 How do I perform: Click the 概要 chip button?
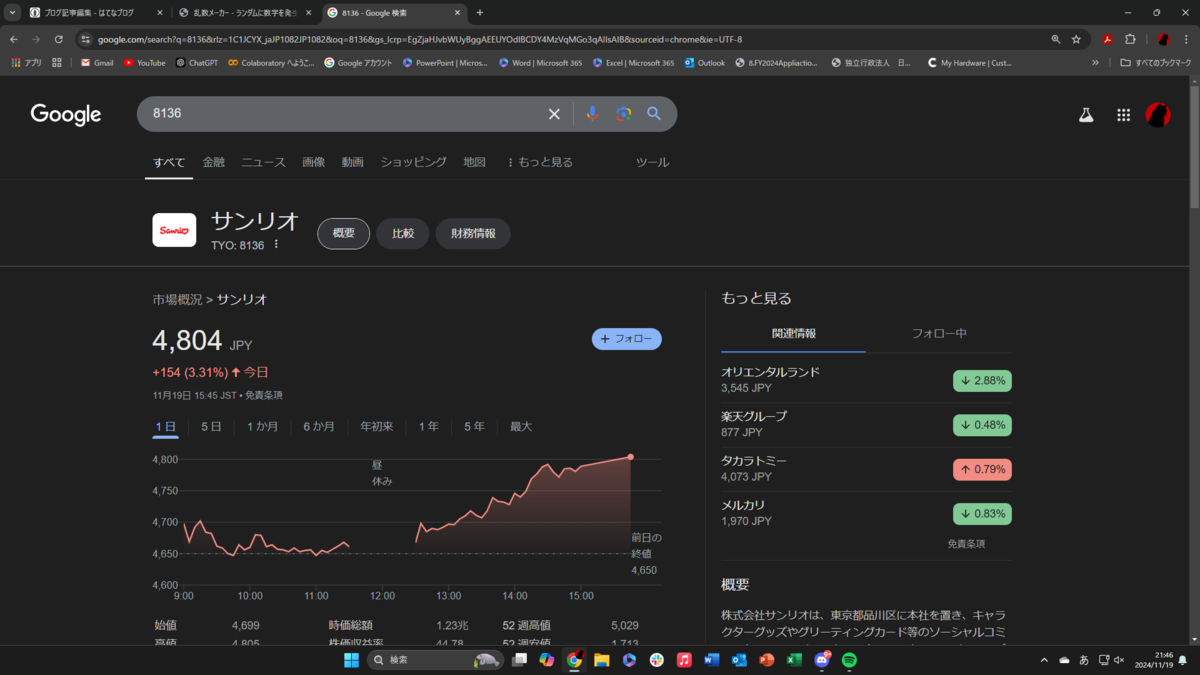(344, 233)
